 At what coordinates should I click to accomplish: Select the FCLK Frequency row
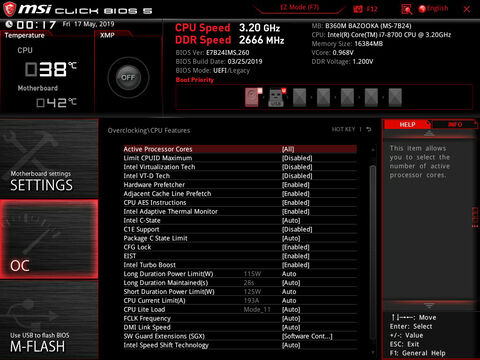[x=240, y=318]
